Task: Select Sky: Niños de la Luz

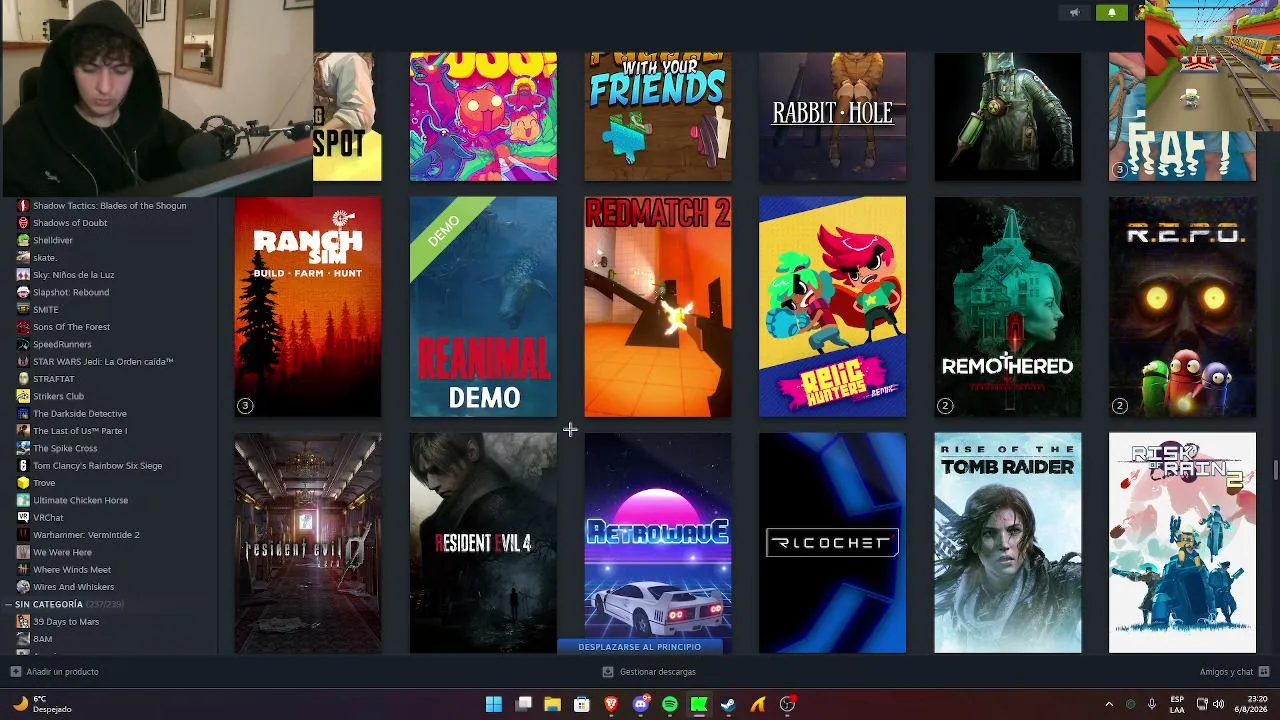Action: tap(74, 275)
